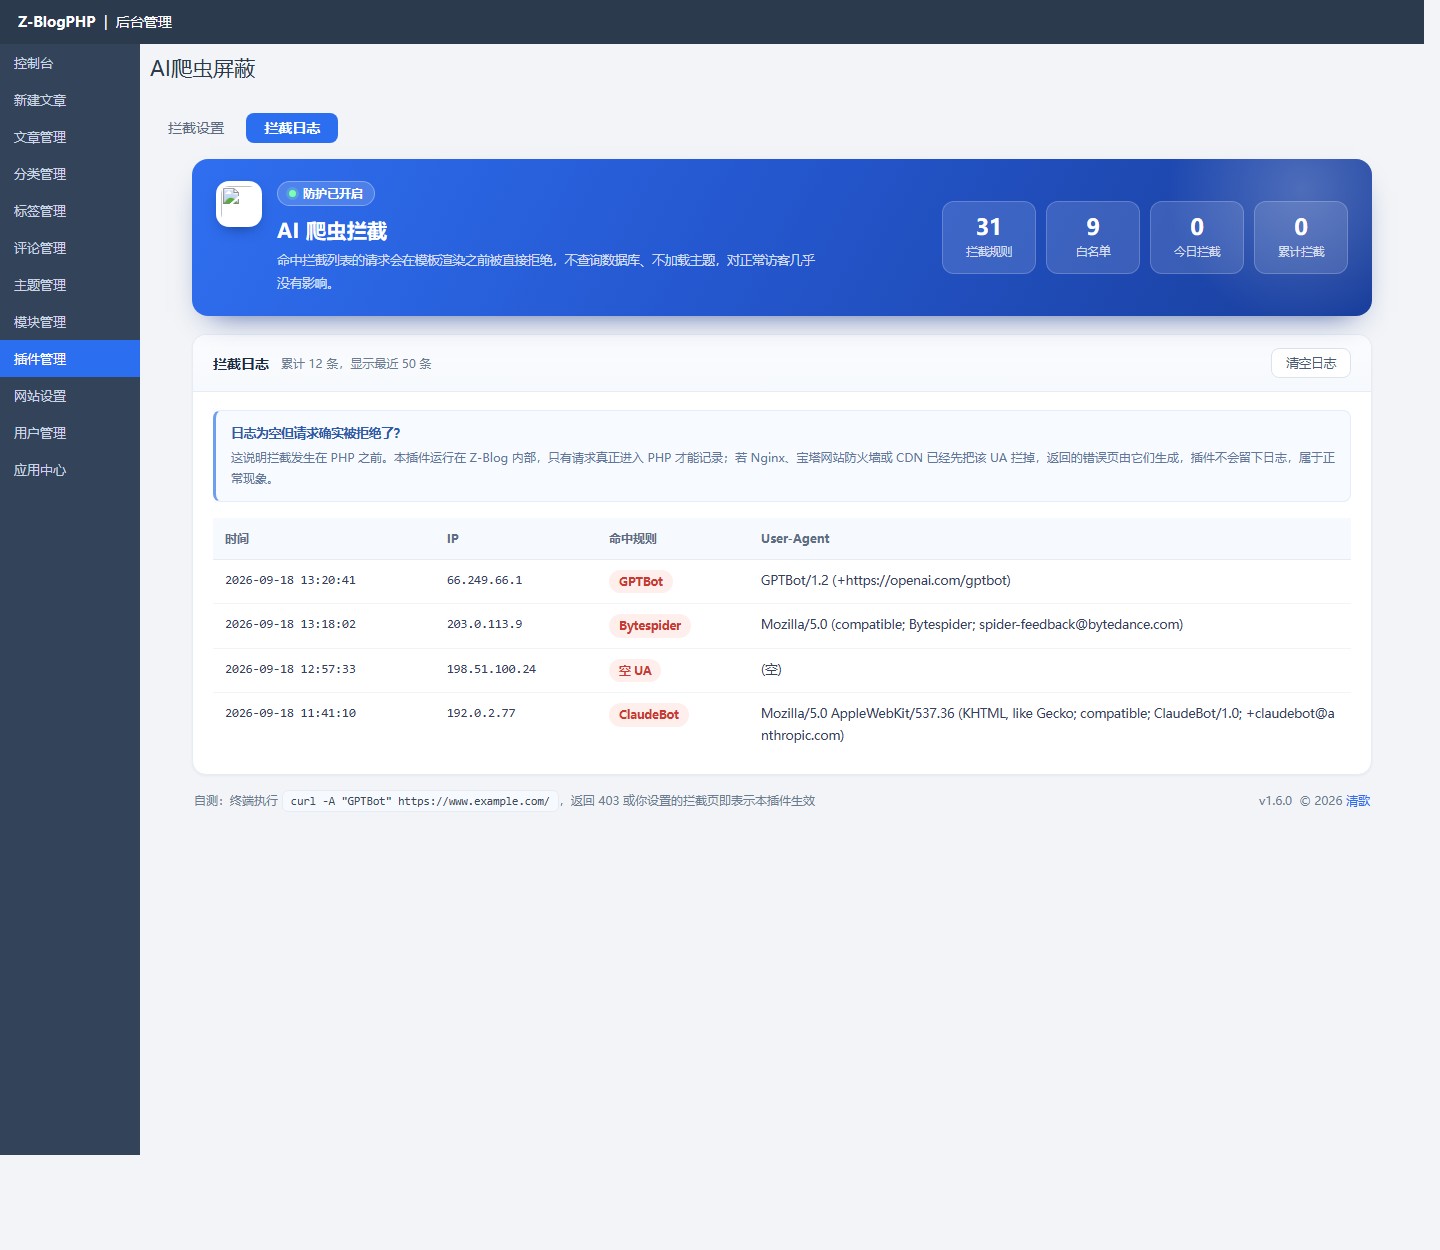Select the 拦截日志 tab
The image size is (1440, 1250).
click(292, 128)
